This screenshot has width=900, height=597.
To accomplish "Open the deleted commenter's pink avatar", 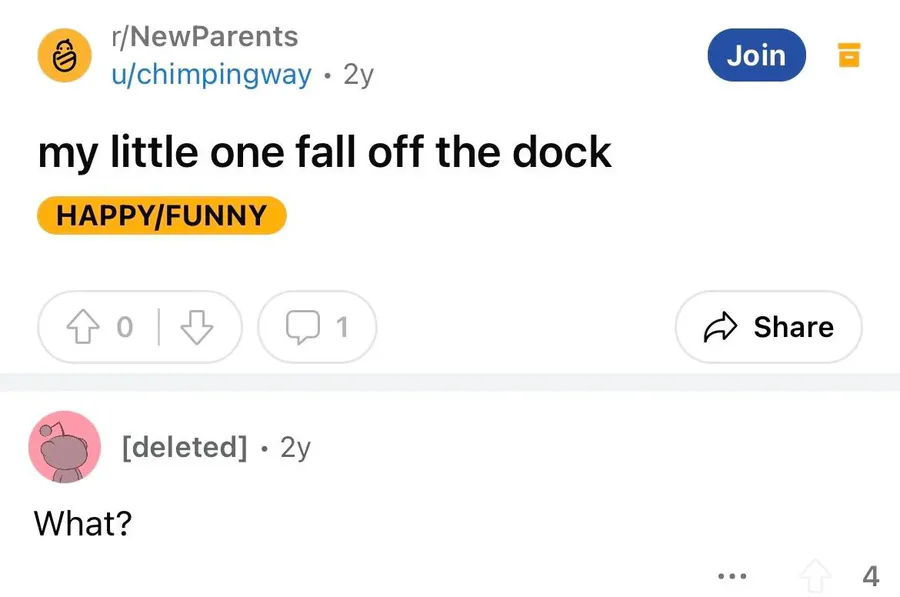I will click(x=64, y=447).
